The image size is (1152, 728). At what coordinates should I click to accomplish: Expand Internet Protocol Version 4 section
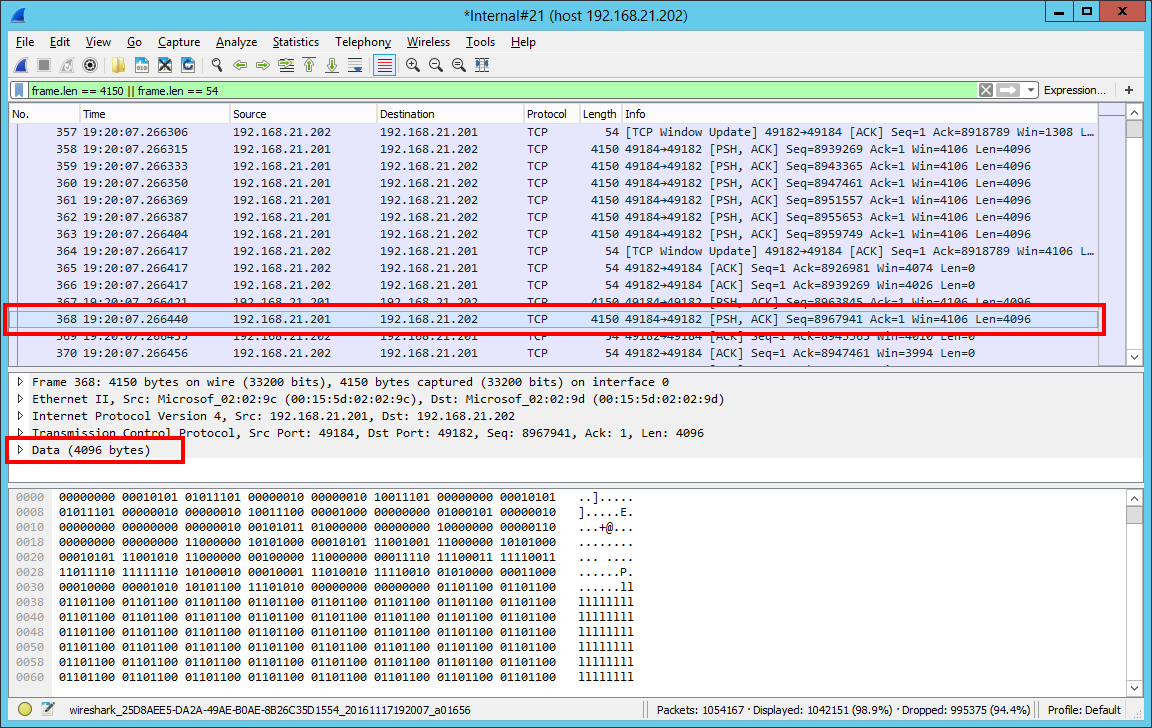pyautogui.click(x=21, y=416)
